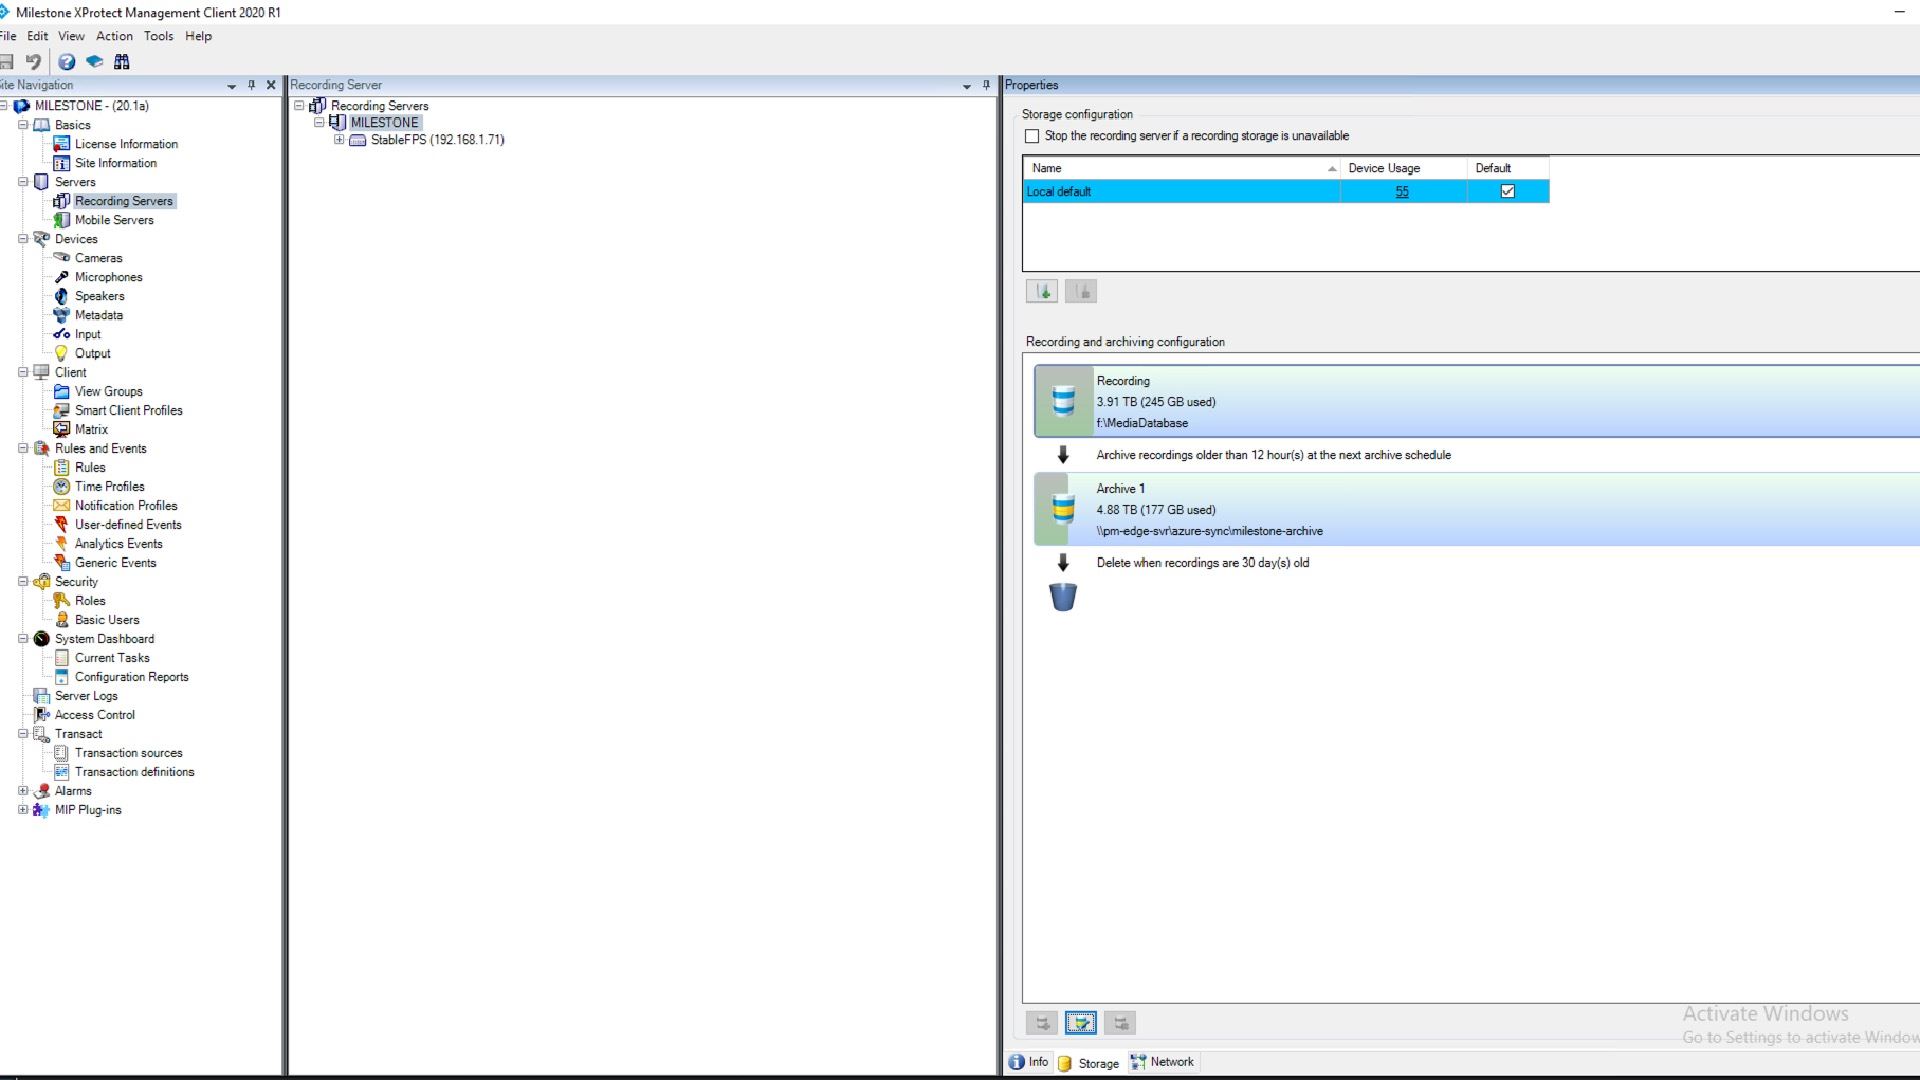Click the trash bin icon under retention

(x=1063, y=597)
